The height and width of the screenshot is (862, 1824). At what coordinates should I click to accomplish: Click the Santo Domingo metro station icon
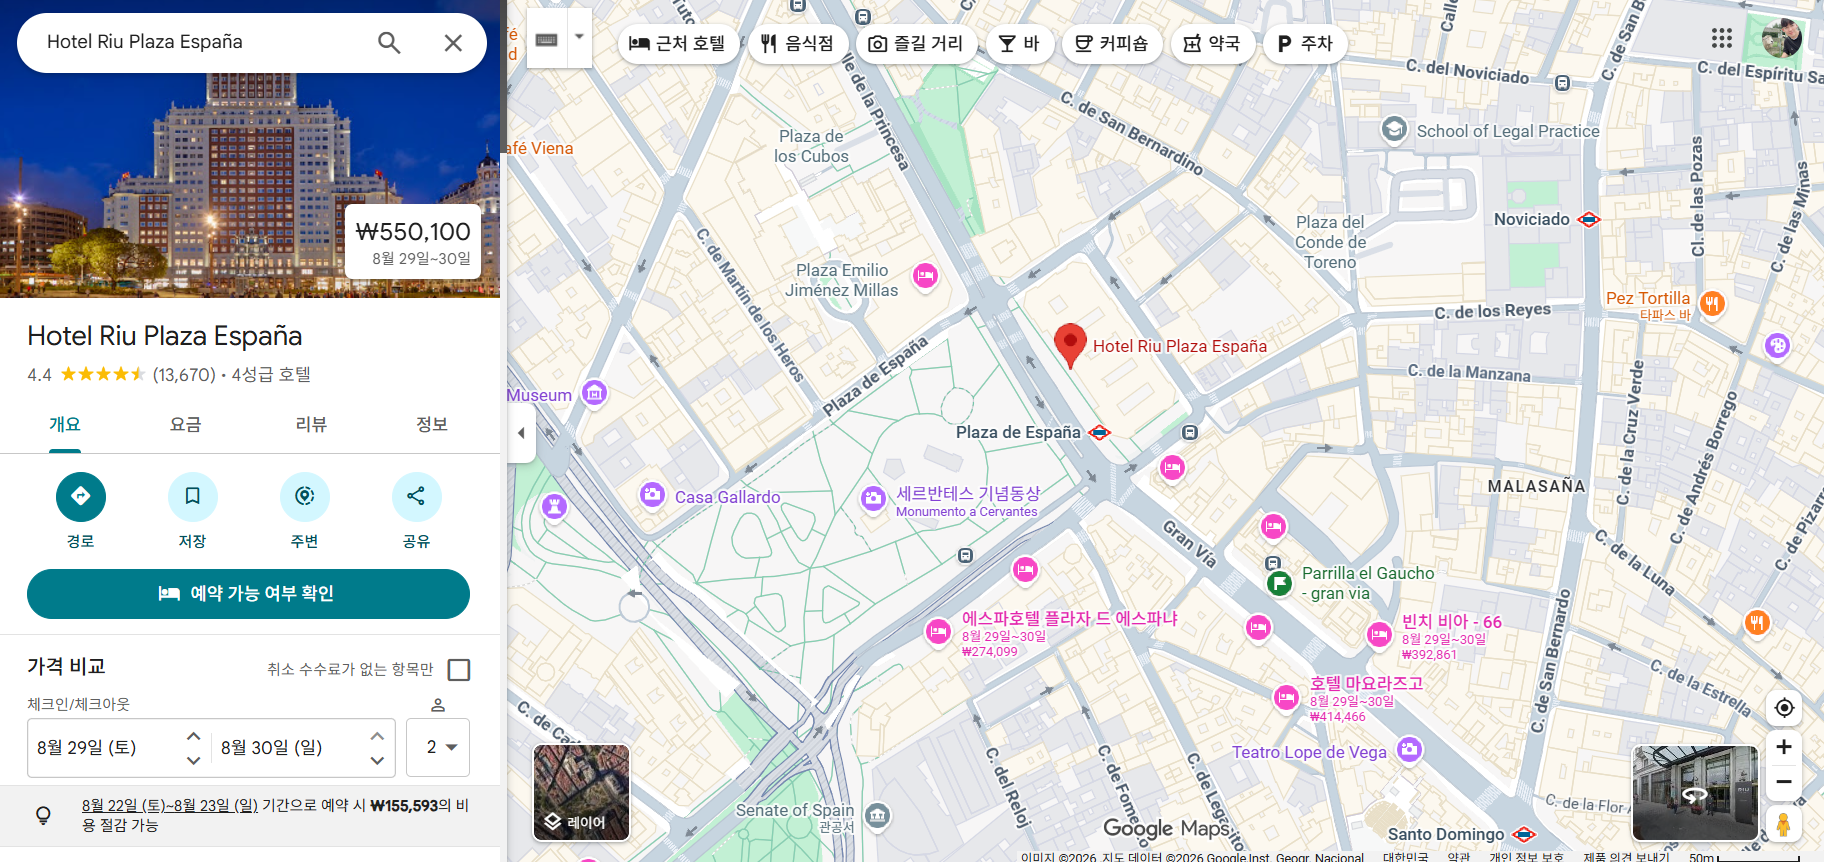1524,834
